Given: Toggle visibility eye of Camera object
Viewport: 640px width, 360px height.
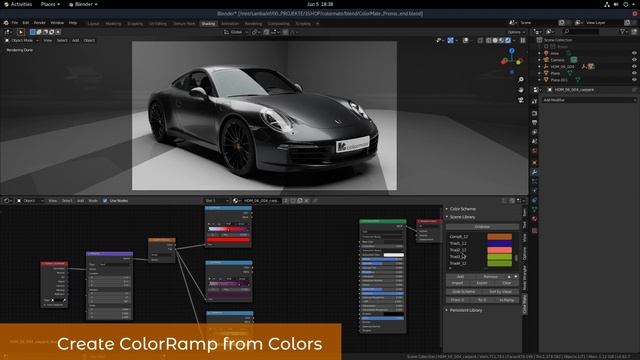Looking at the screenshot, I should coord(634,60).
